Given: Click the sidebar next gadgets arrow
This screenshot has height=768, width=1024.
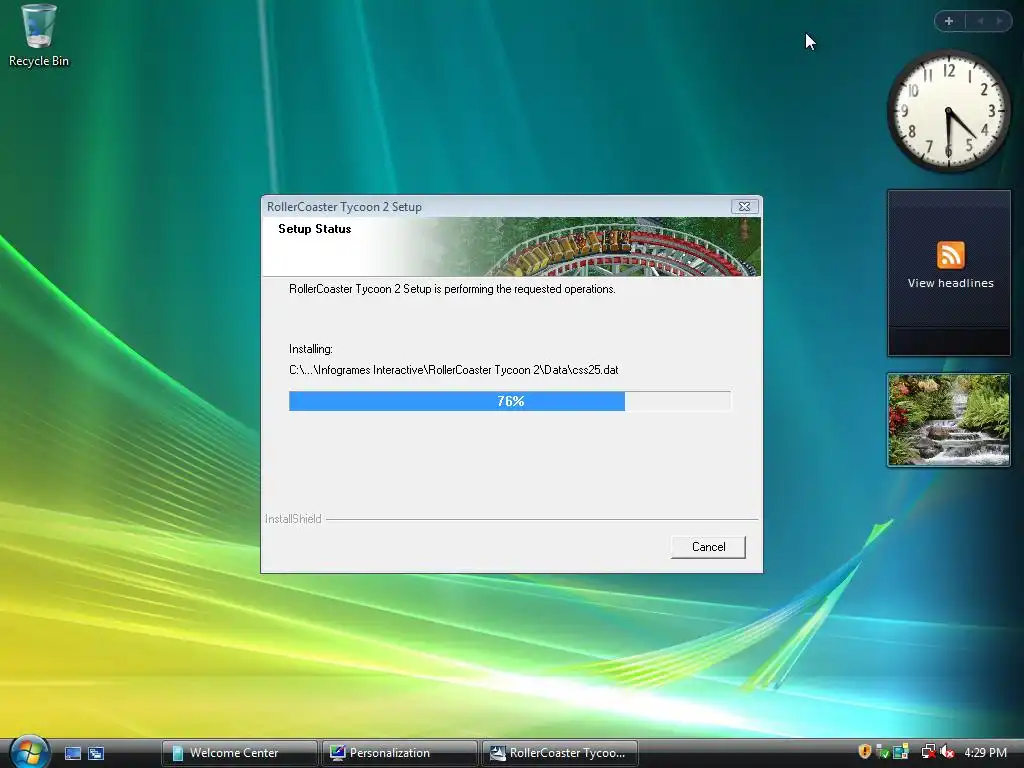Looking at the screenshot, I should pyautogui.click(x=999, y=21).
